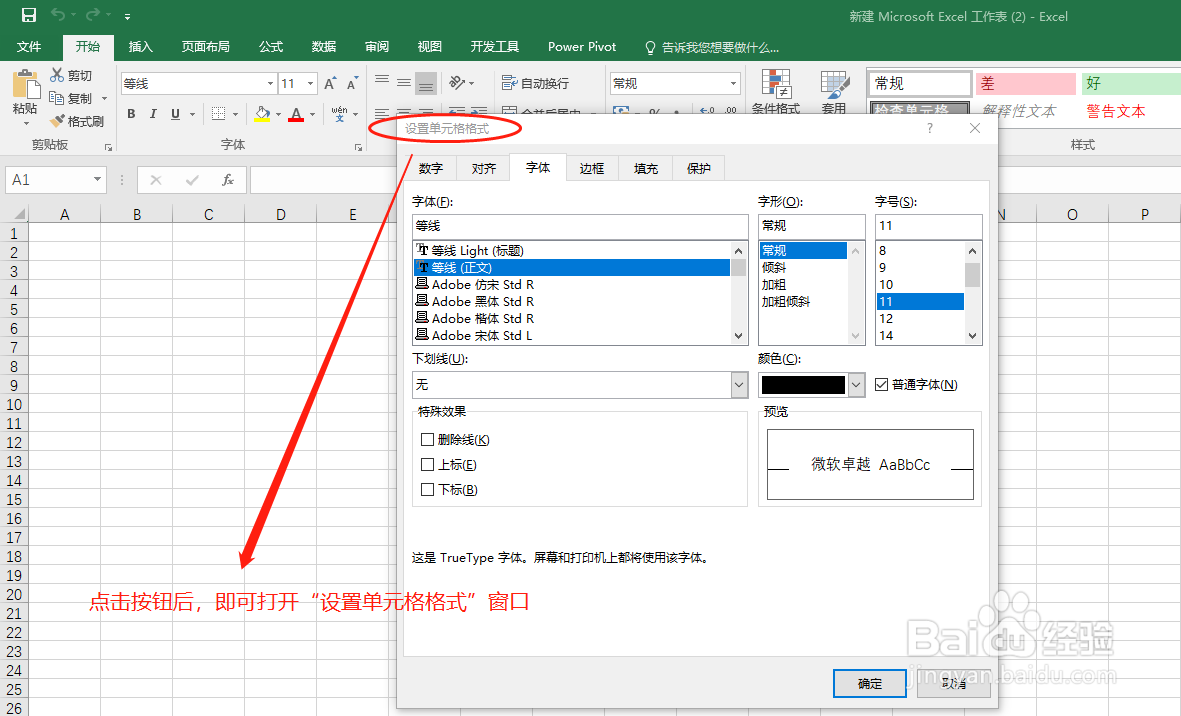Viewport: 1181px width, 716px height.
Task: Click the Font Color A icon
Action: pyautogui.click(x=296, y=114)
